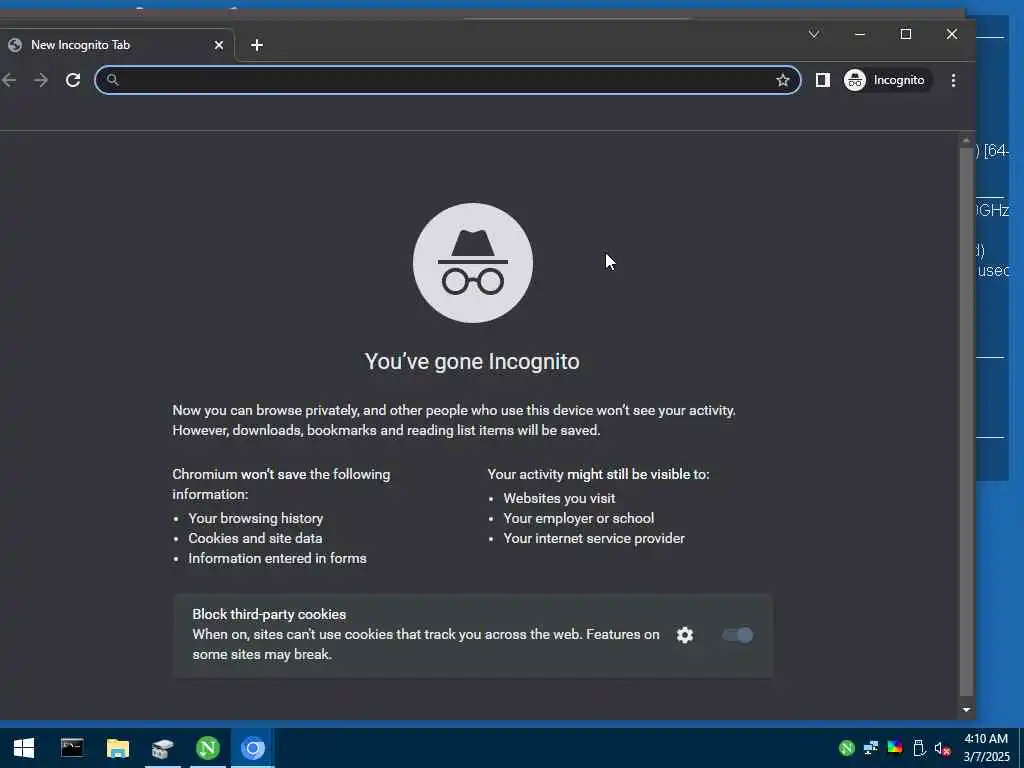Click the 'You've gone Incognito' heading
This screenshot has width=1024, height=768.
coord(472,362)
